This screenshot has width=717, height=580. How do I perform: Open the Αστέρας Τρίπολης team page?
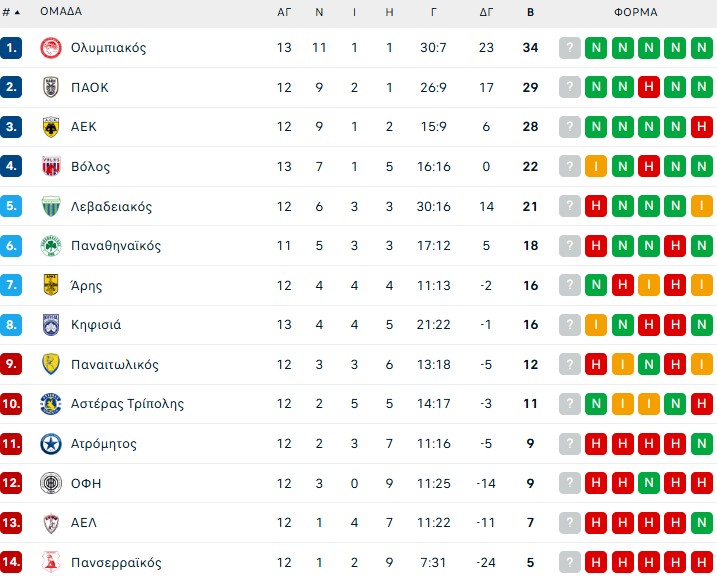(x=127, y=404)
